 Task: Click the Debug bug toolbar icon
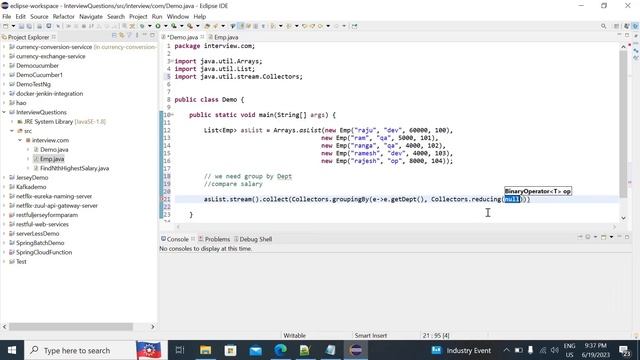pos(142,26)
